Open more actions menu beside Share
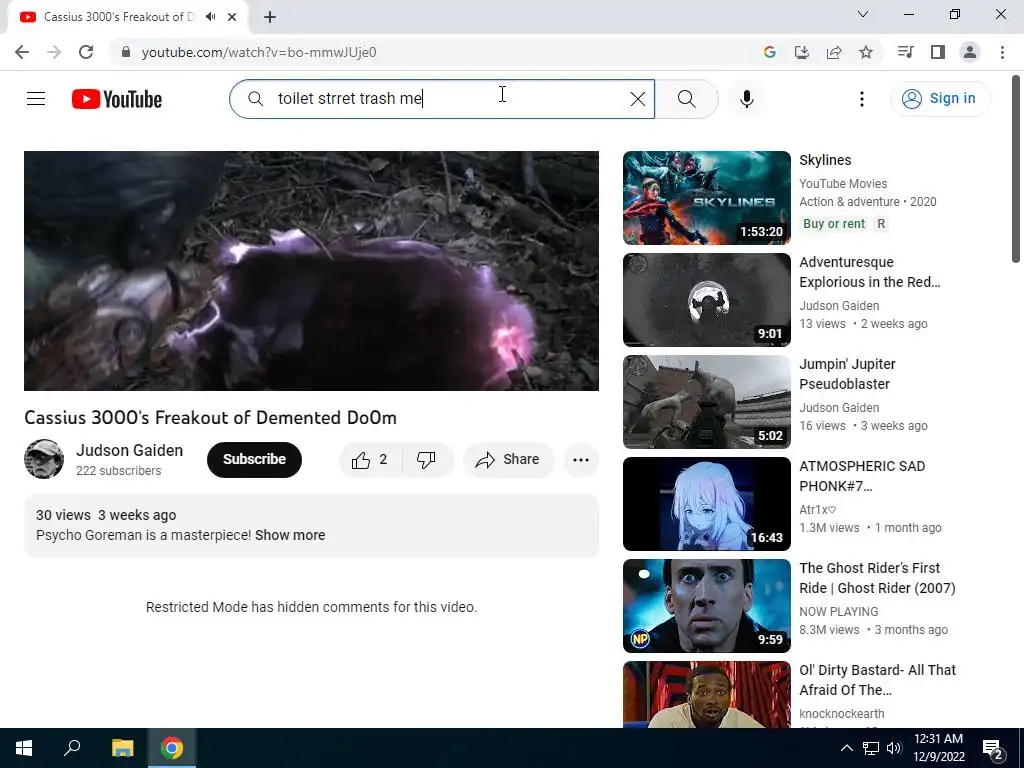The height and width of the screenshot is (768, 1024). [x=581, y=460]
